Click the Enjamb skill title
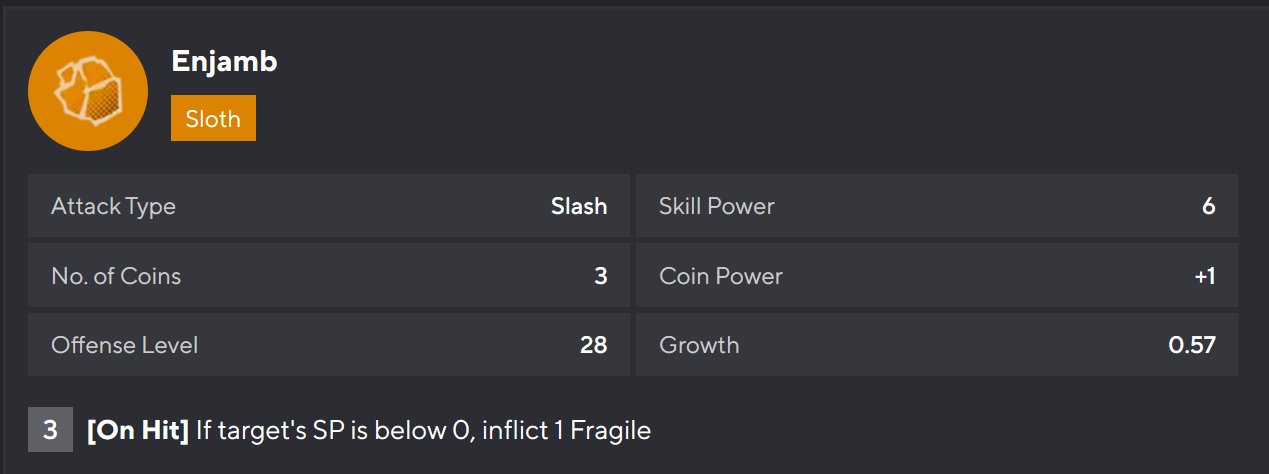This screenshot has width=1269, height=474. (x=224, y=61)
